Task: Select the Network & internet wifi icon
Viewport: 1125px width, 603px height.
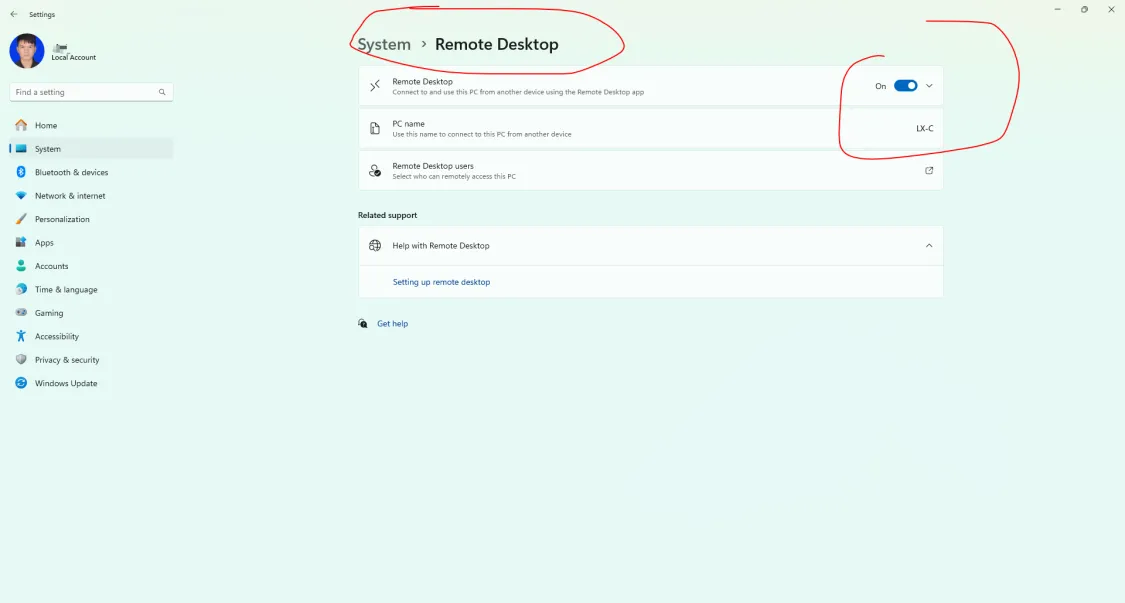Action: (21, 195)
